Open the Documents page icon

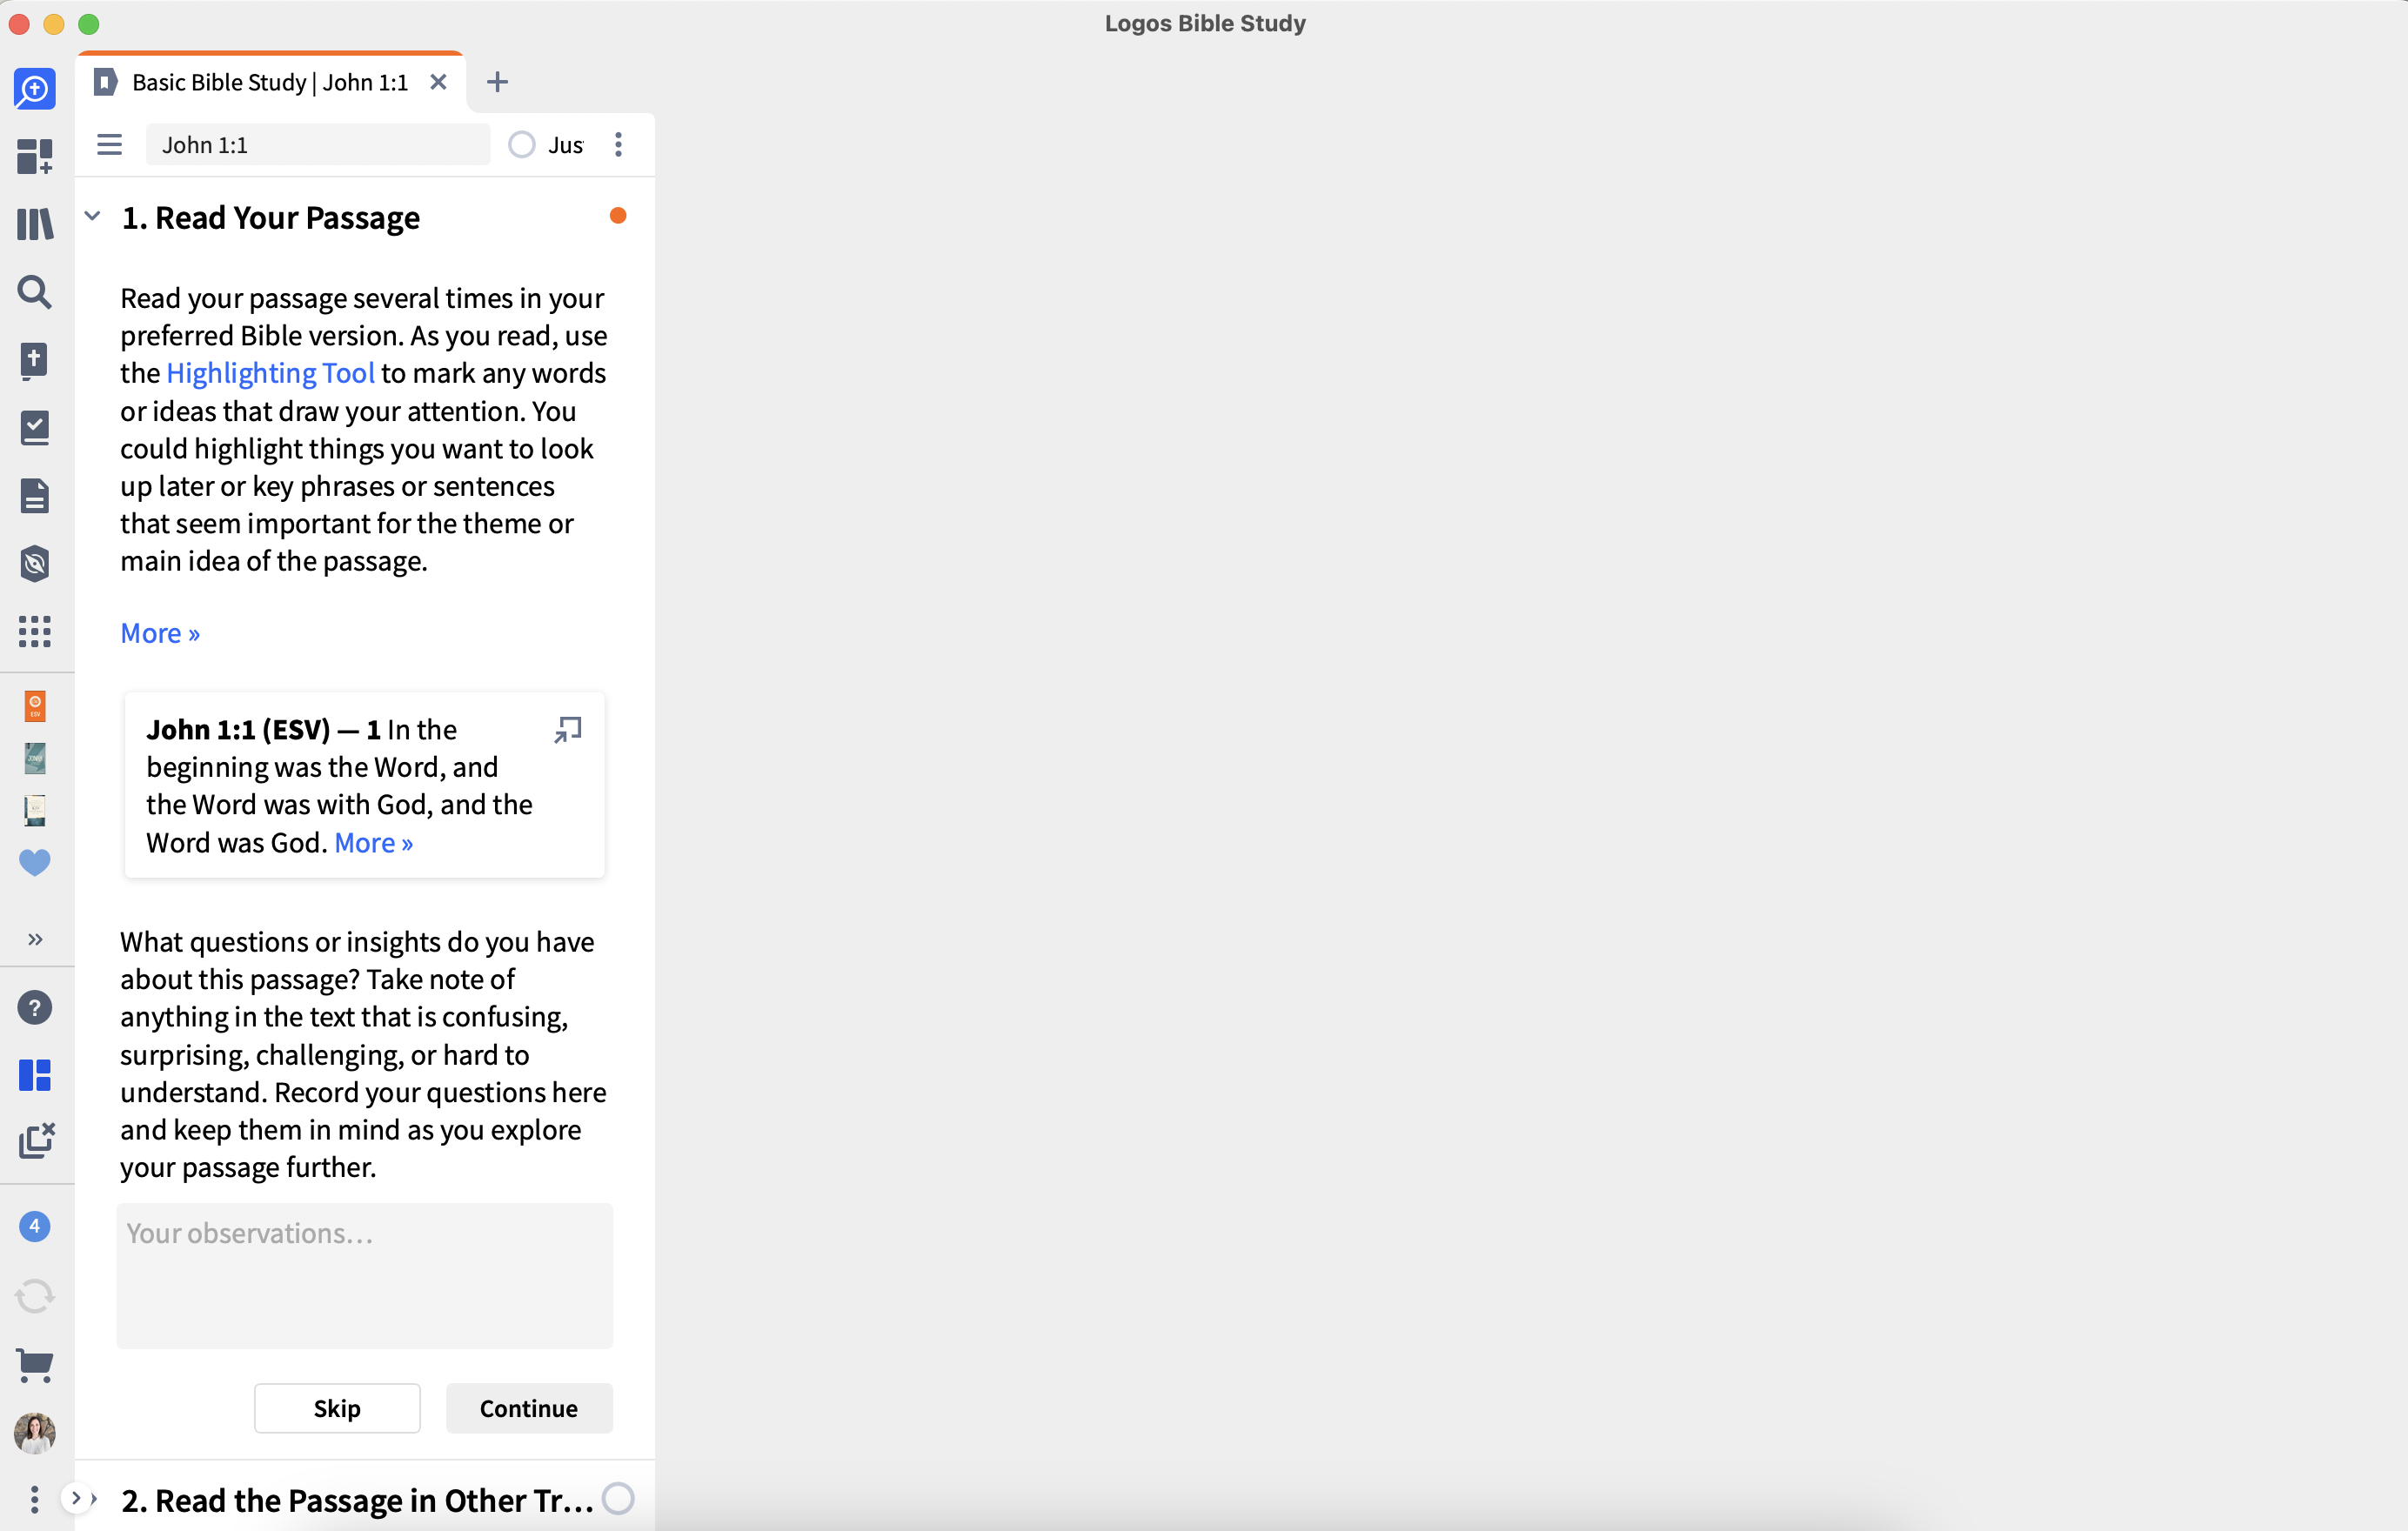coord(35,496)
